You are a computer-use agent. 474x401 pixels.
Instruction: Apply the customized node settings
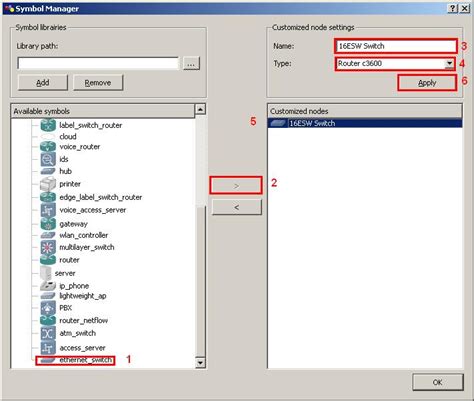pyautogui.click(x=427, y=83)
